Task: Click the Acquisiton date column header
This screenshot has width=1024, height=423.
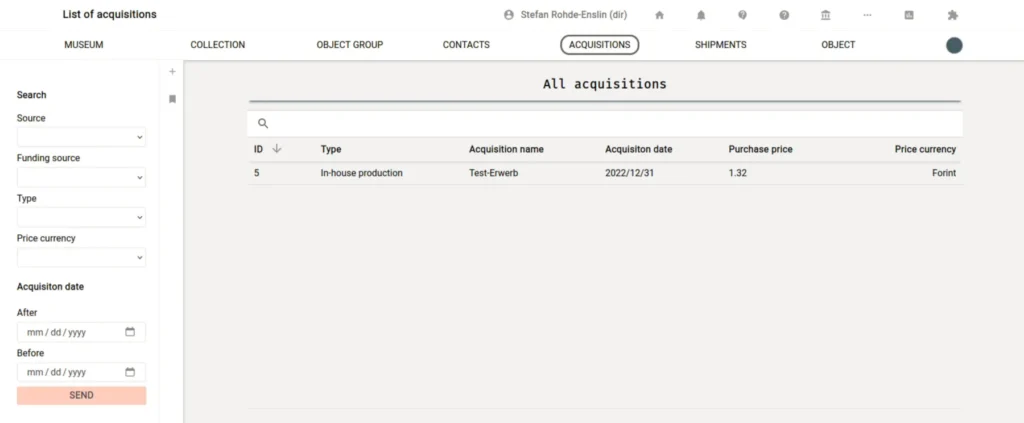Action: pyautogui.click(x=639, y=149)
